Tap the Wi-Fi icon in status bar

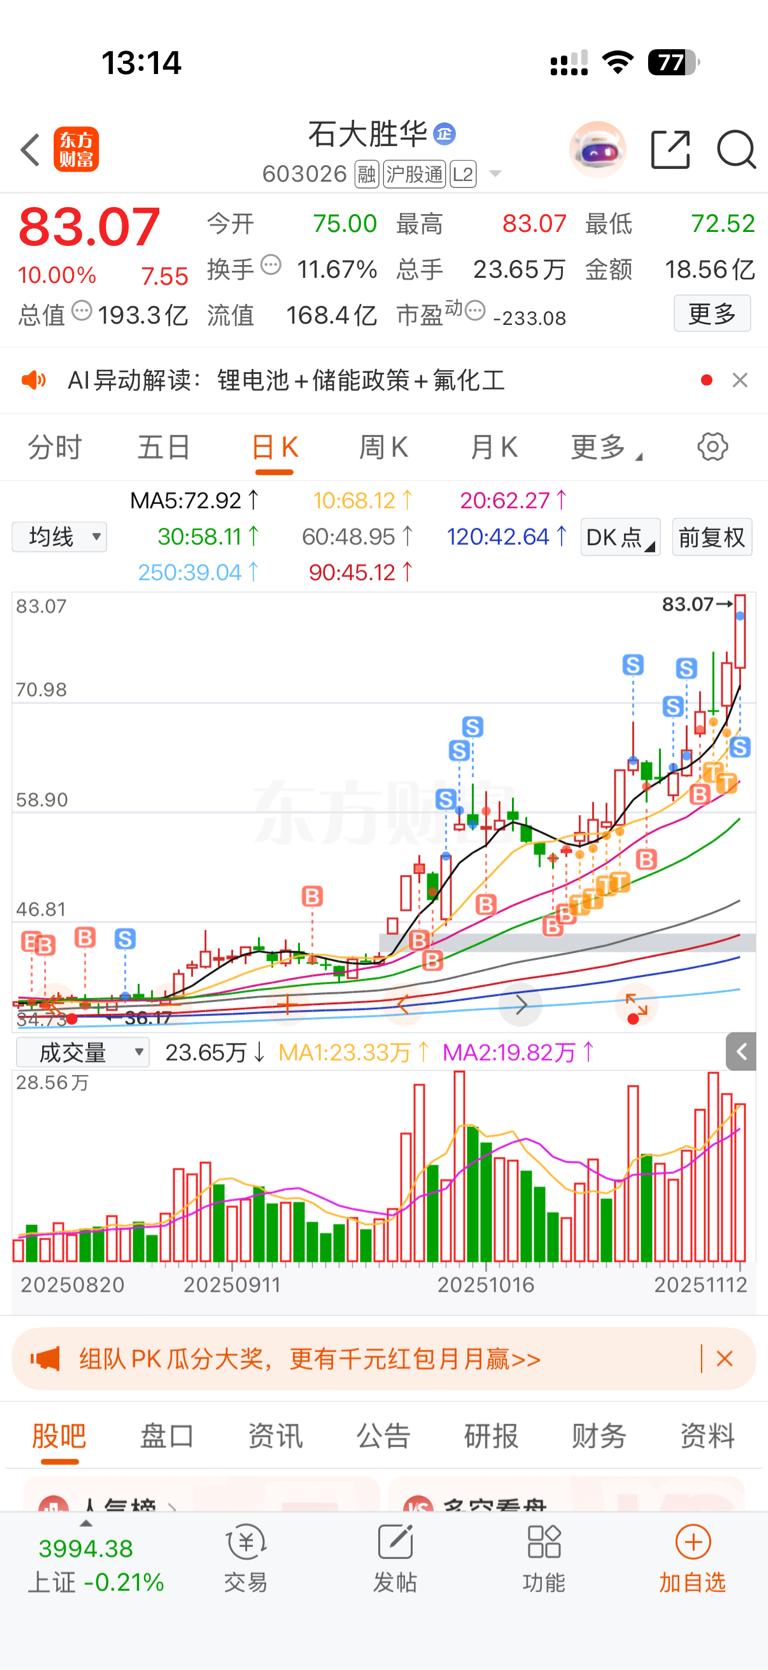(x=618, y=63)
